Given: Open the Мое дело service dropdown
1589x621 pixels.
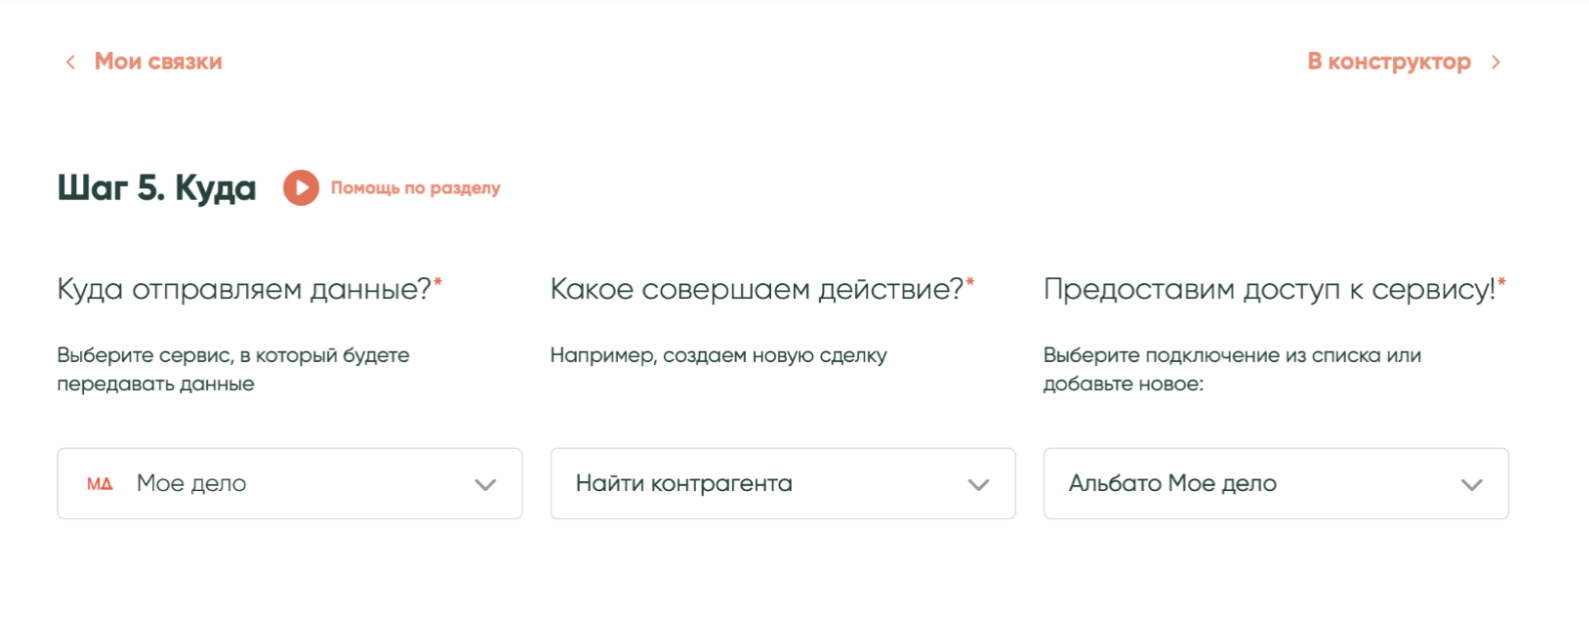Looking at the screenshot, I should [290, 484].
